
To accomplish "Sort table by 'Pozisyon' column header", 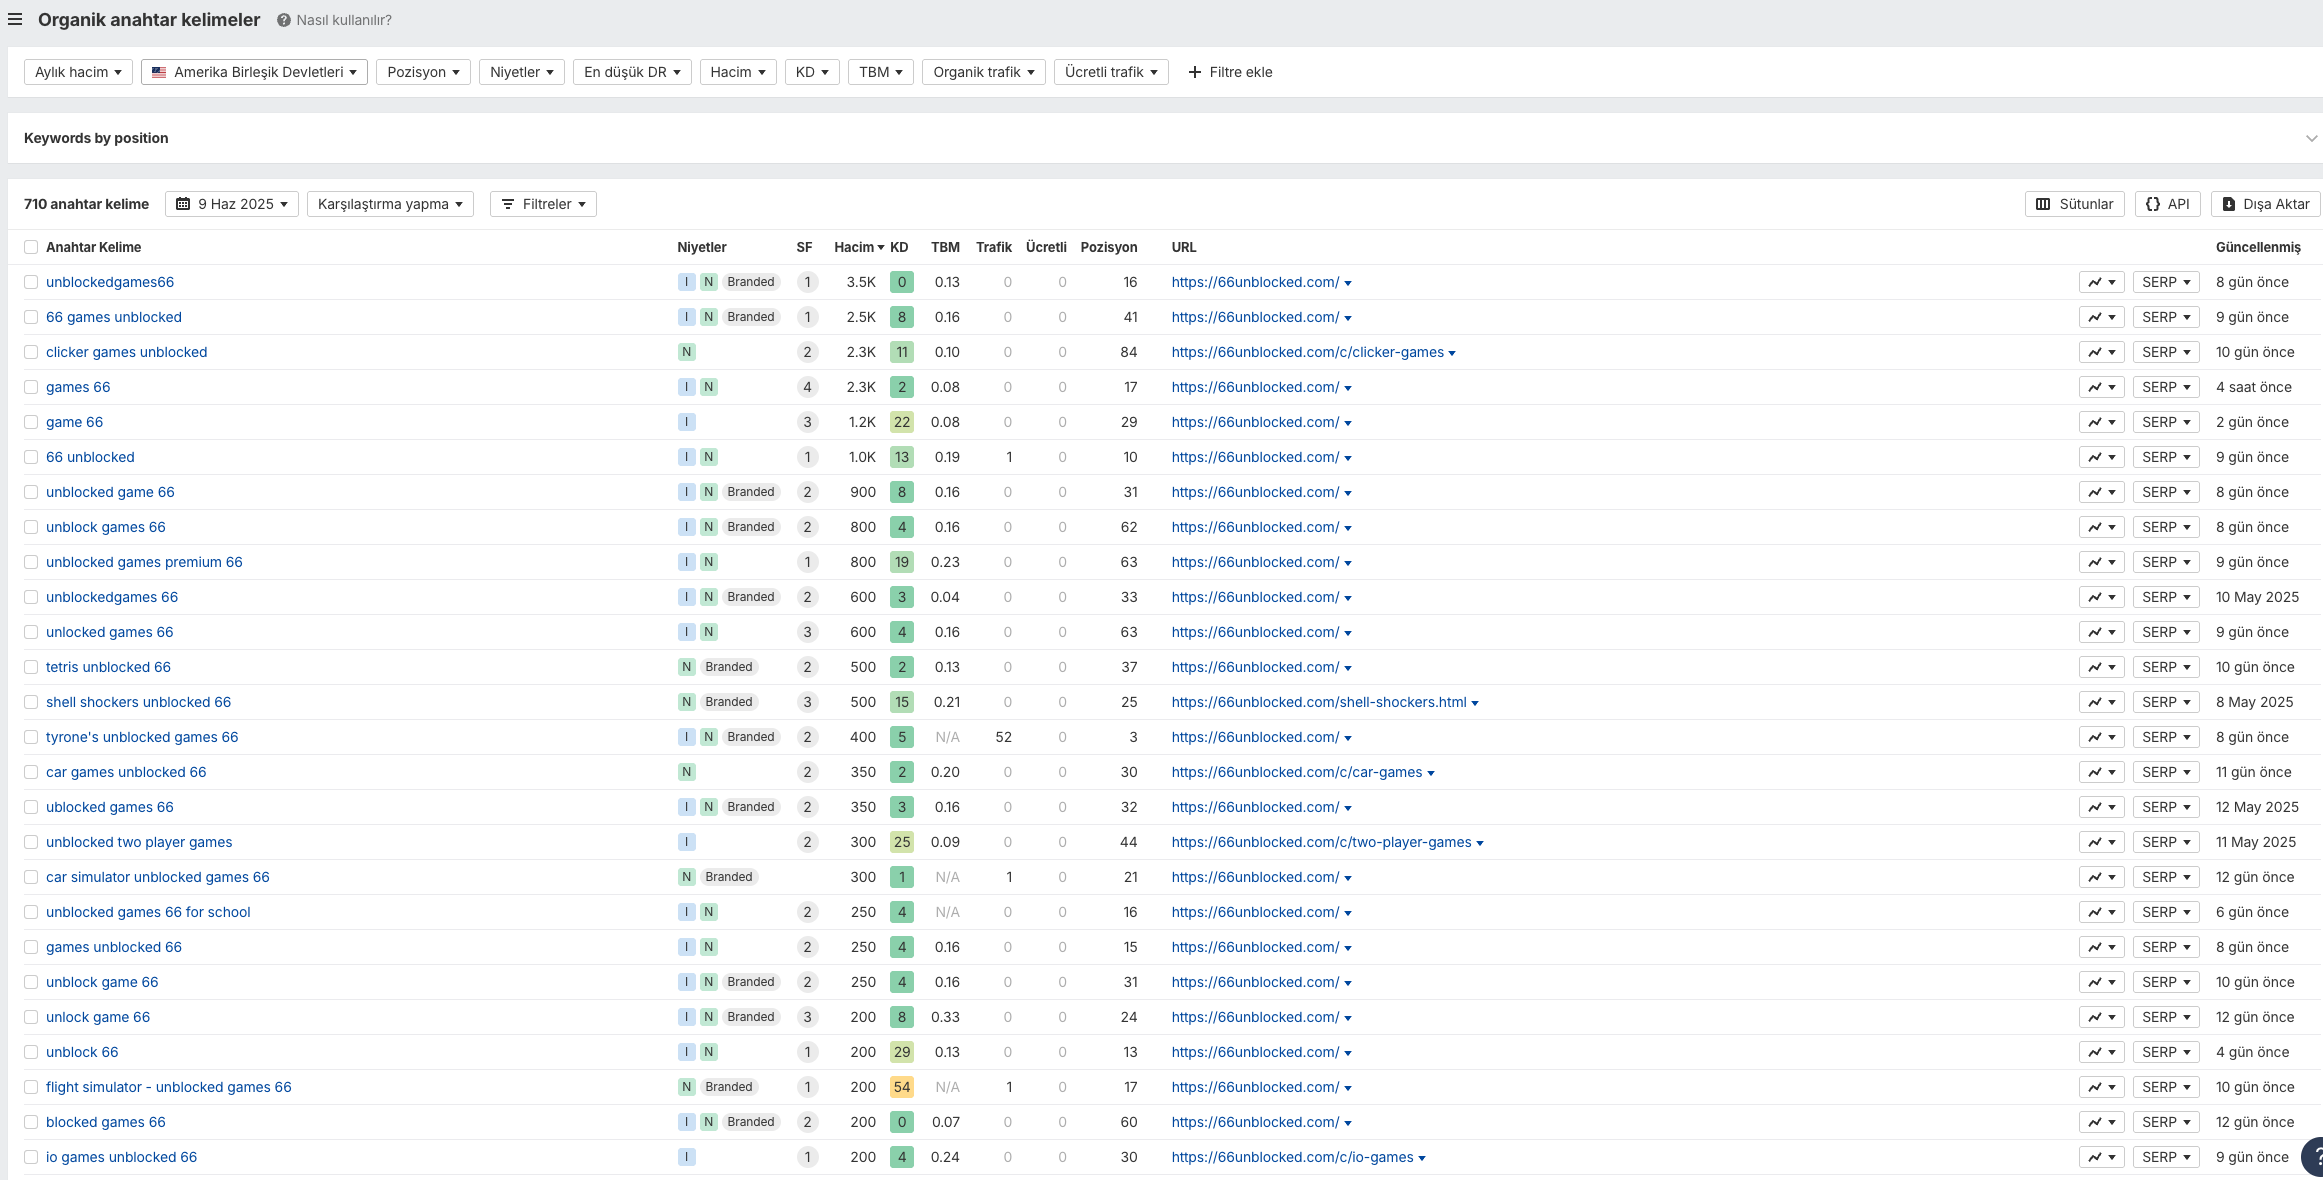I will 1108,247.
